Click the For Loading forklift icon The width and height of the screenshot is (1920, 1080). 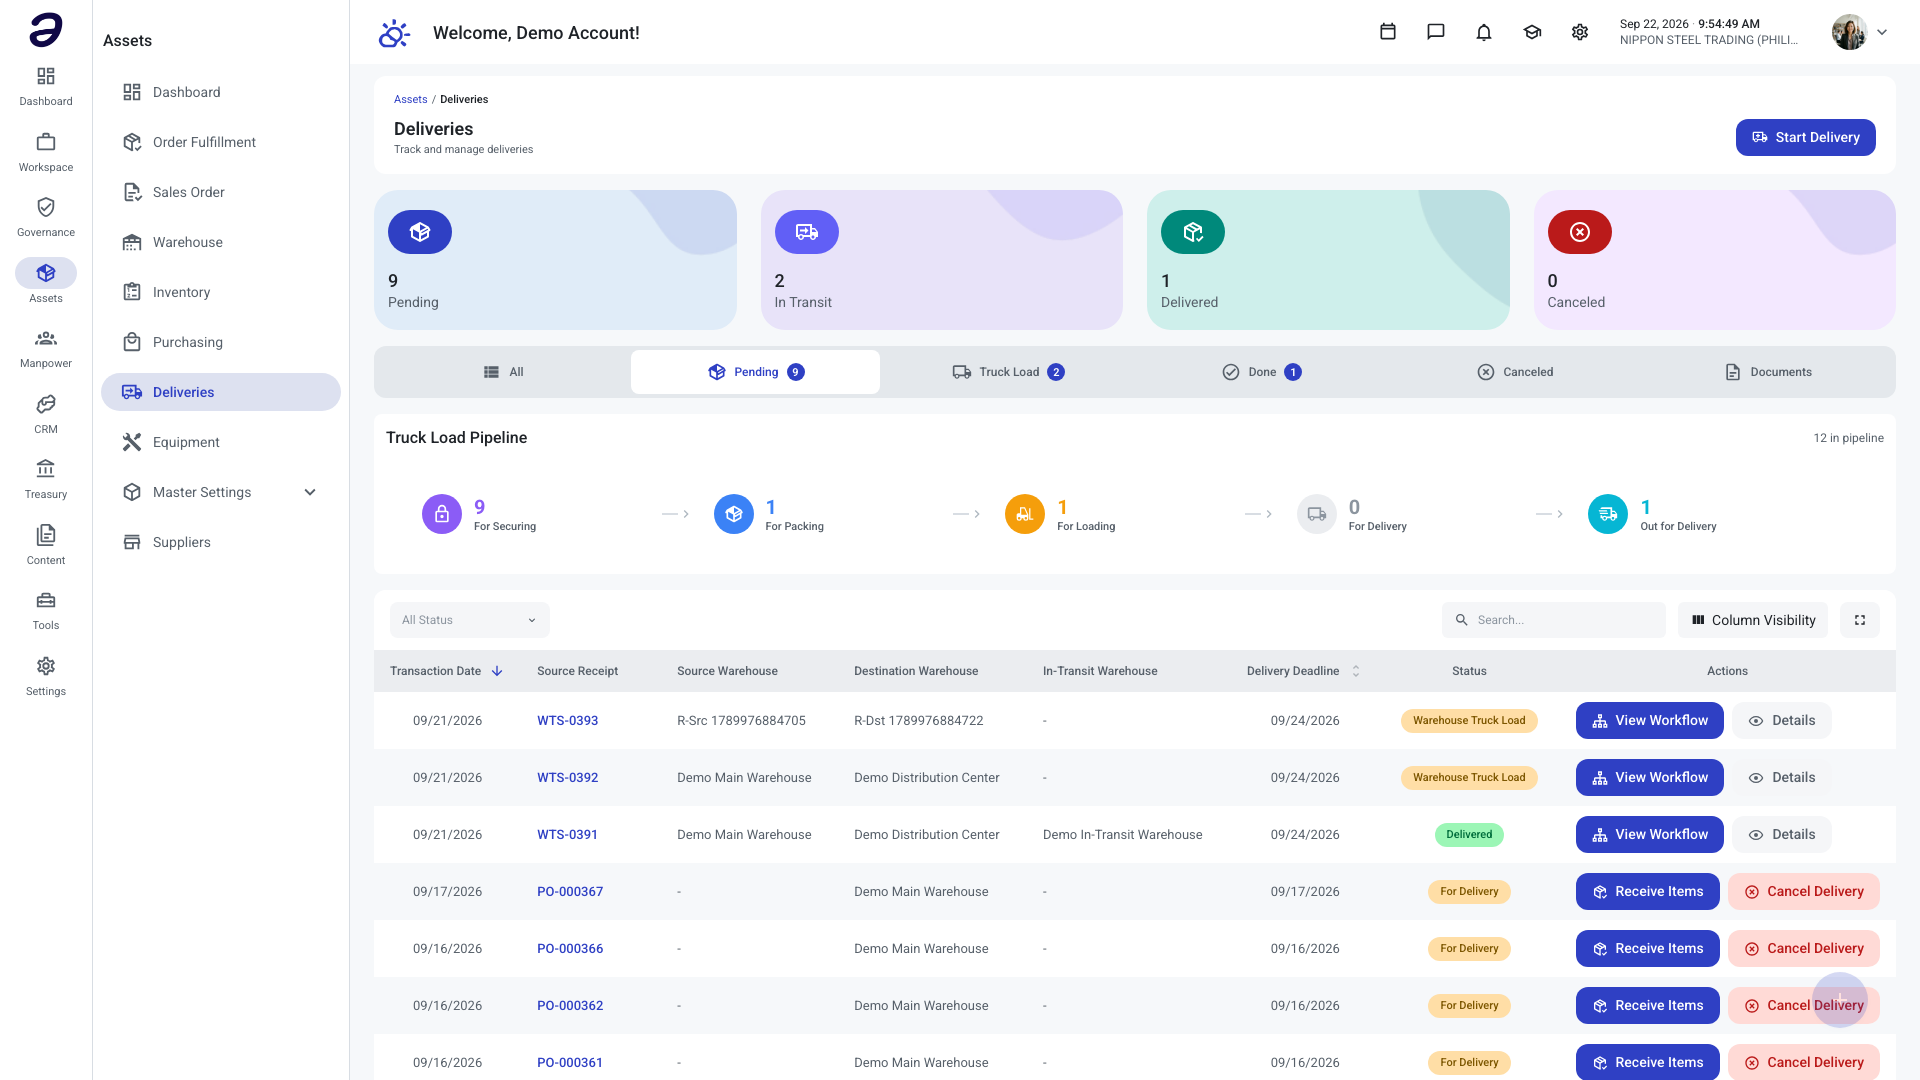click(x=1025, y=514)
